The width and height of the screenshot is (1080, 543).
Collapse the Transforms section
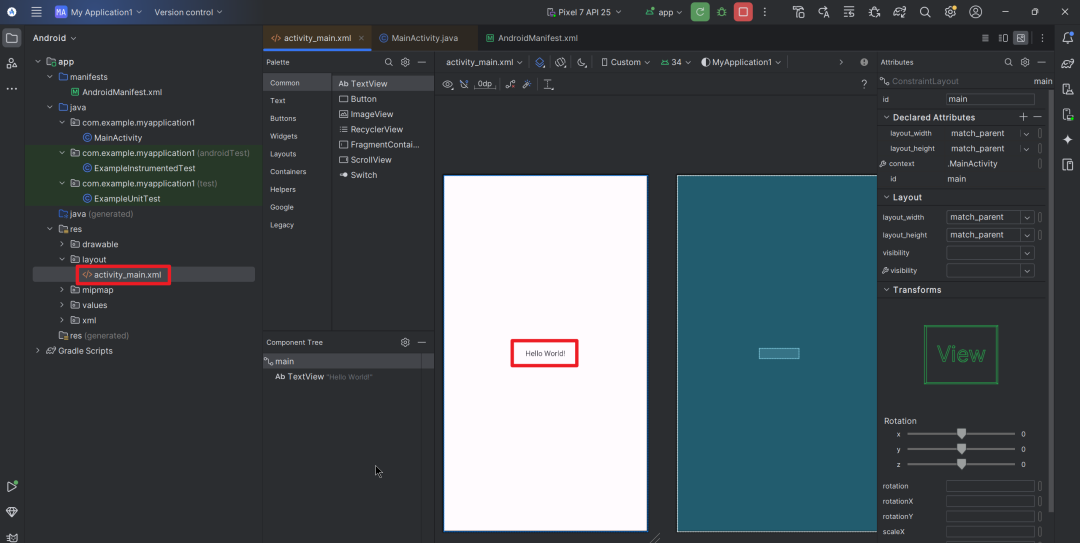click(x=886, y=289)
